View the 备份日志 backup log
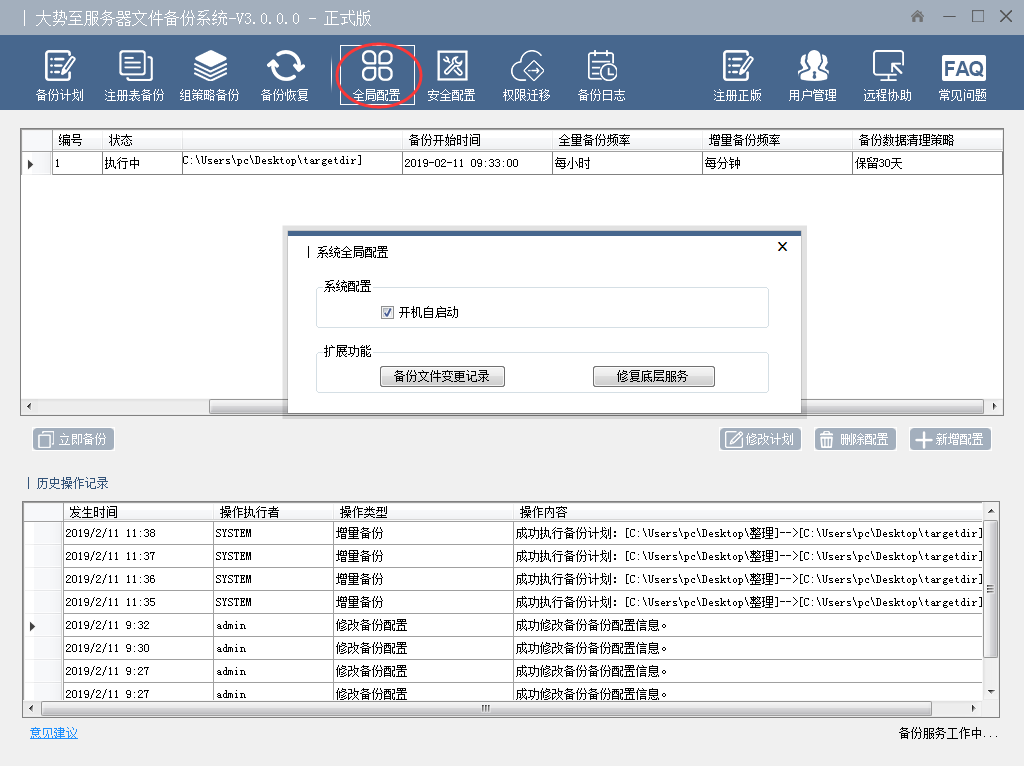1024x766 pixels. tap(601, 75)
